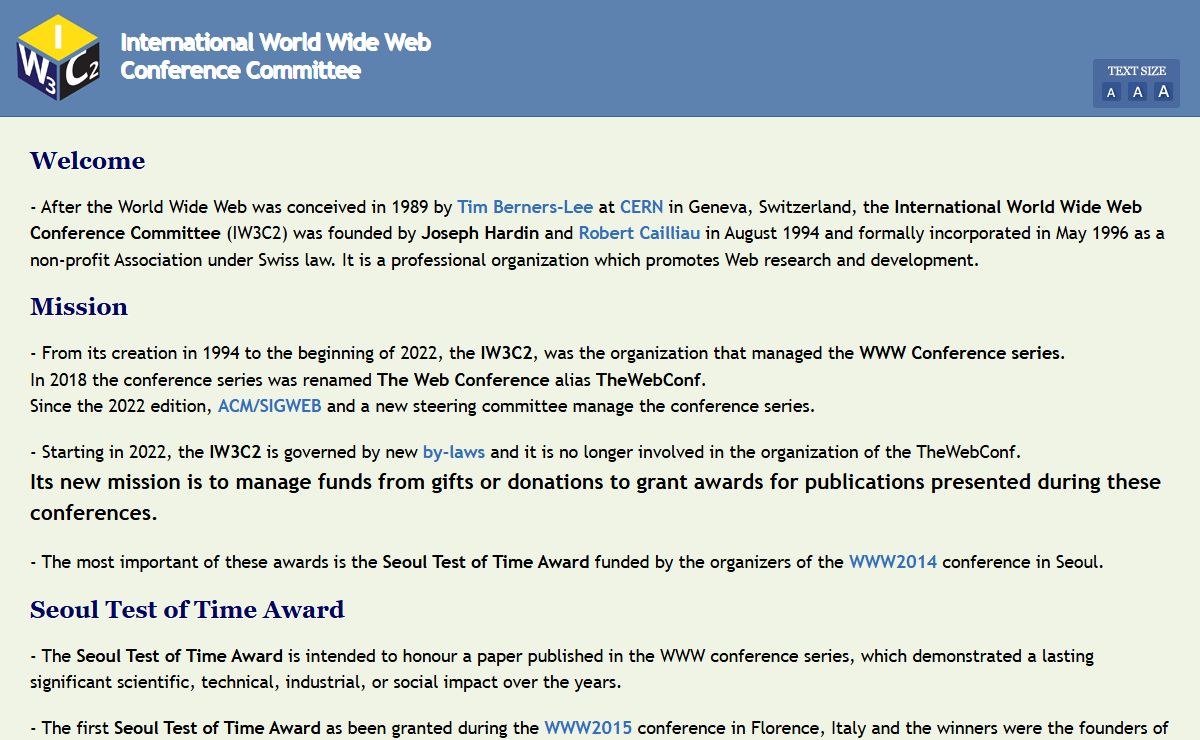Viewport: 1200px width, 740px height.
Task: Select the smallest text size A button
Action: [1111, 92]
